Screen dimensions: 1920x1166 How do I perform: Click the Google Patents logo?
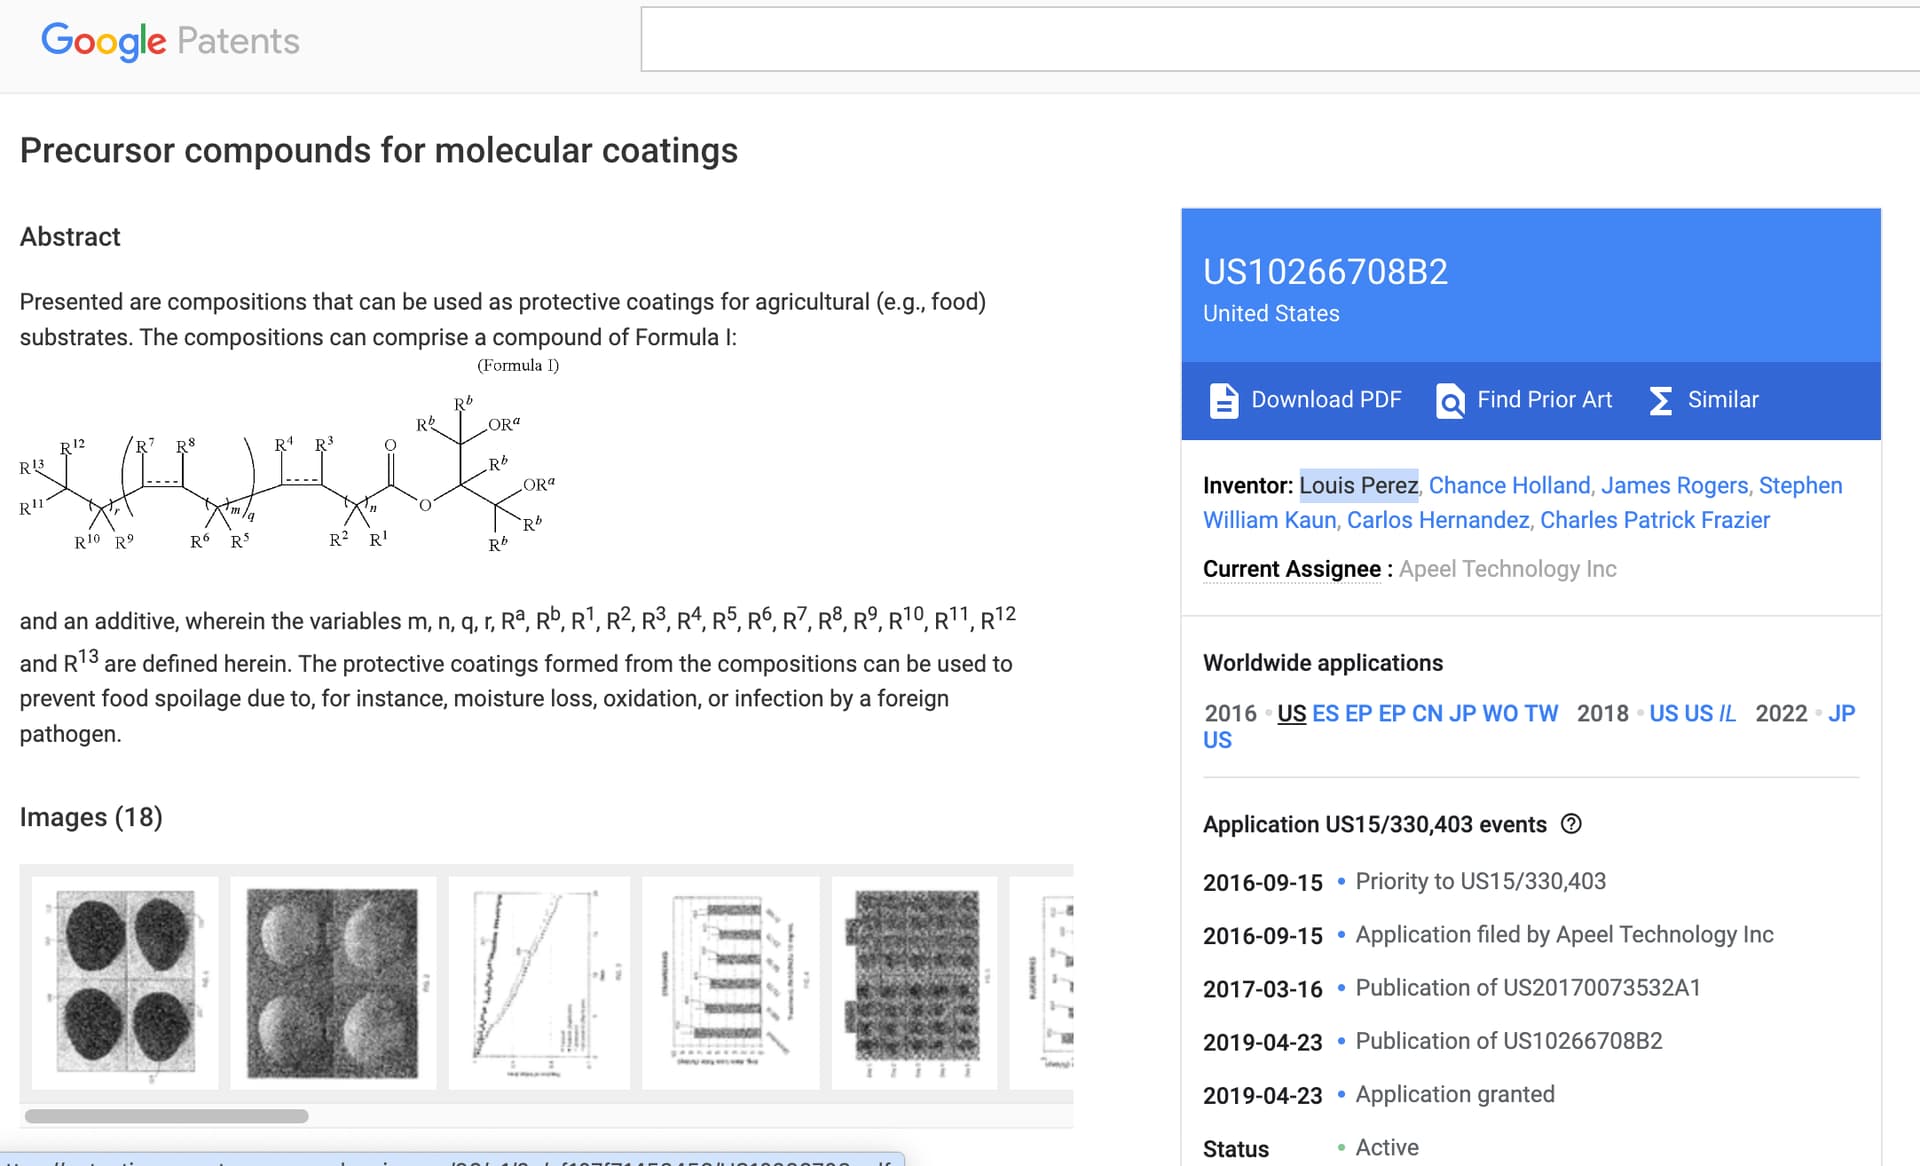170,41
